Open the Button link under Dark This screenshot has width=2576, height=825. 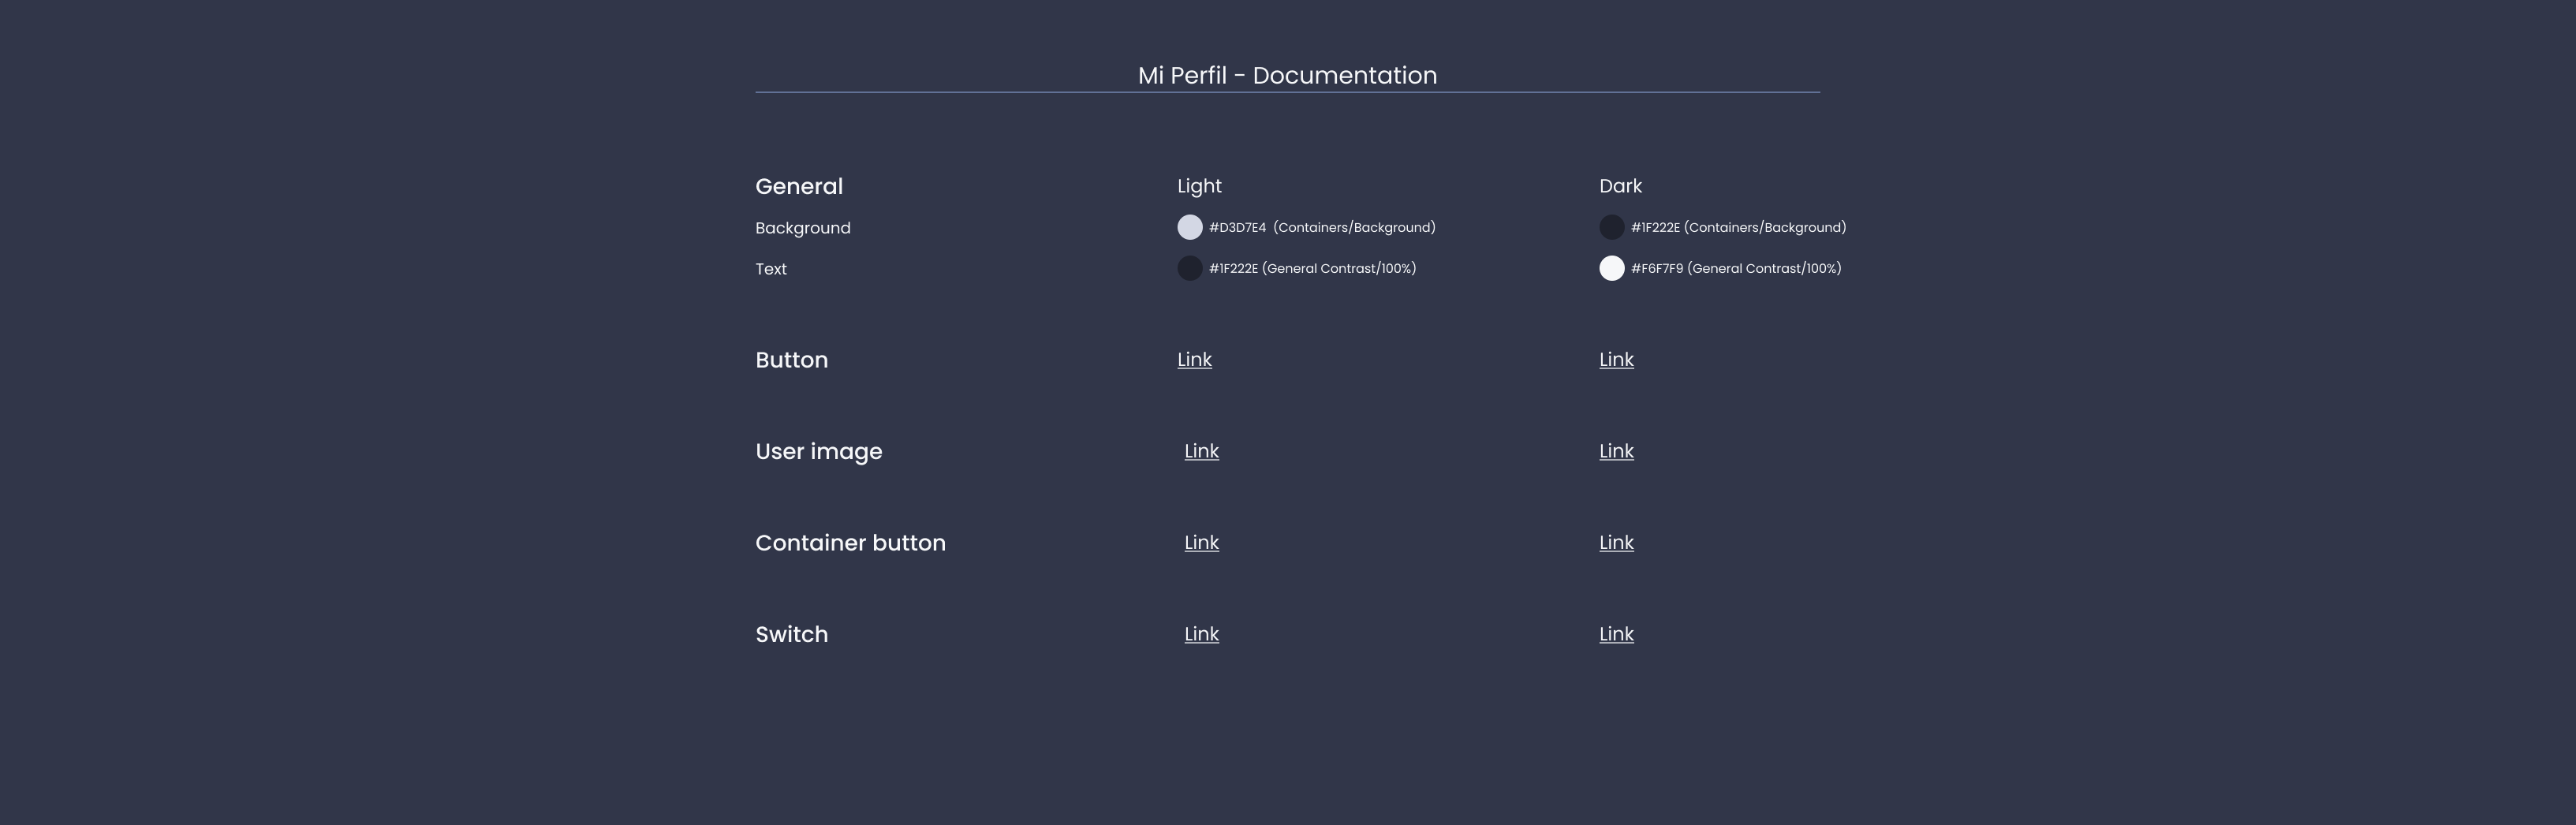1616,359
